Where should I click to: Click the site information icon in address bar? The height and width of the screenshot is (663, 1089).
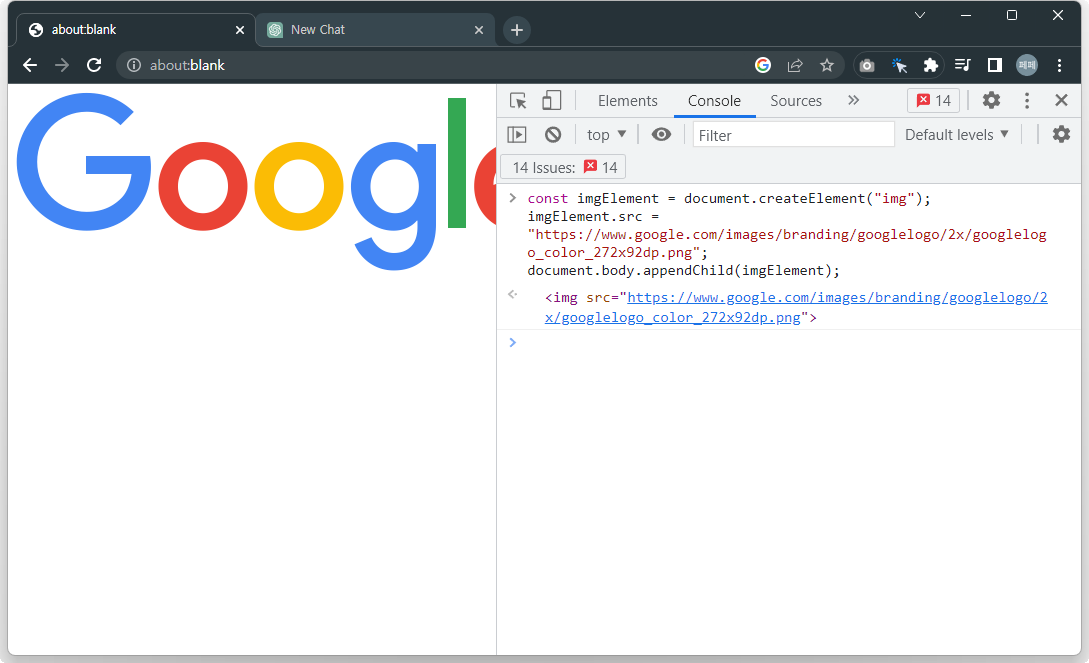click(x=134, y=65)
